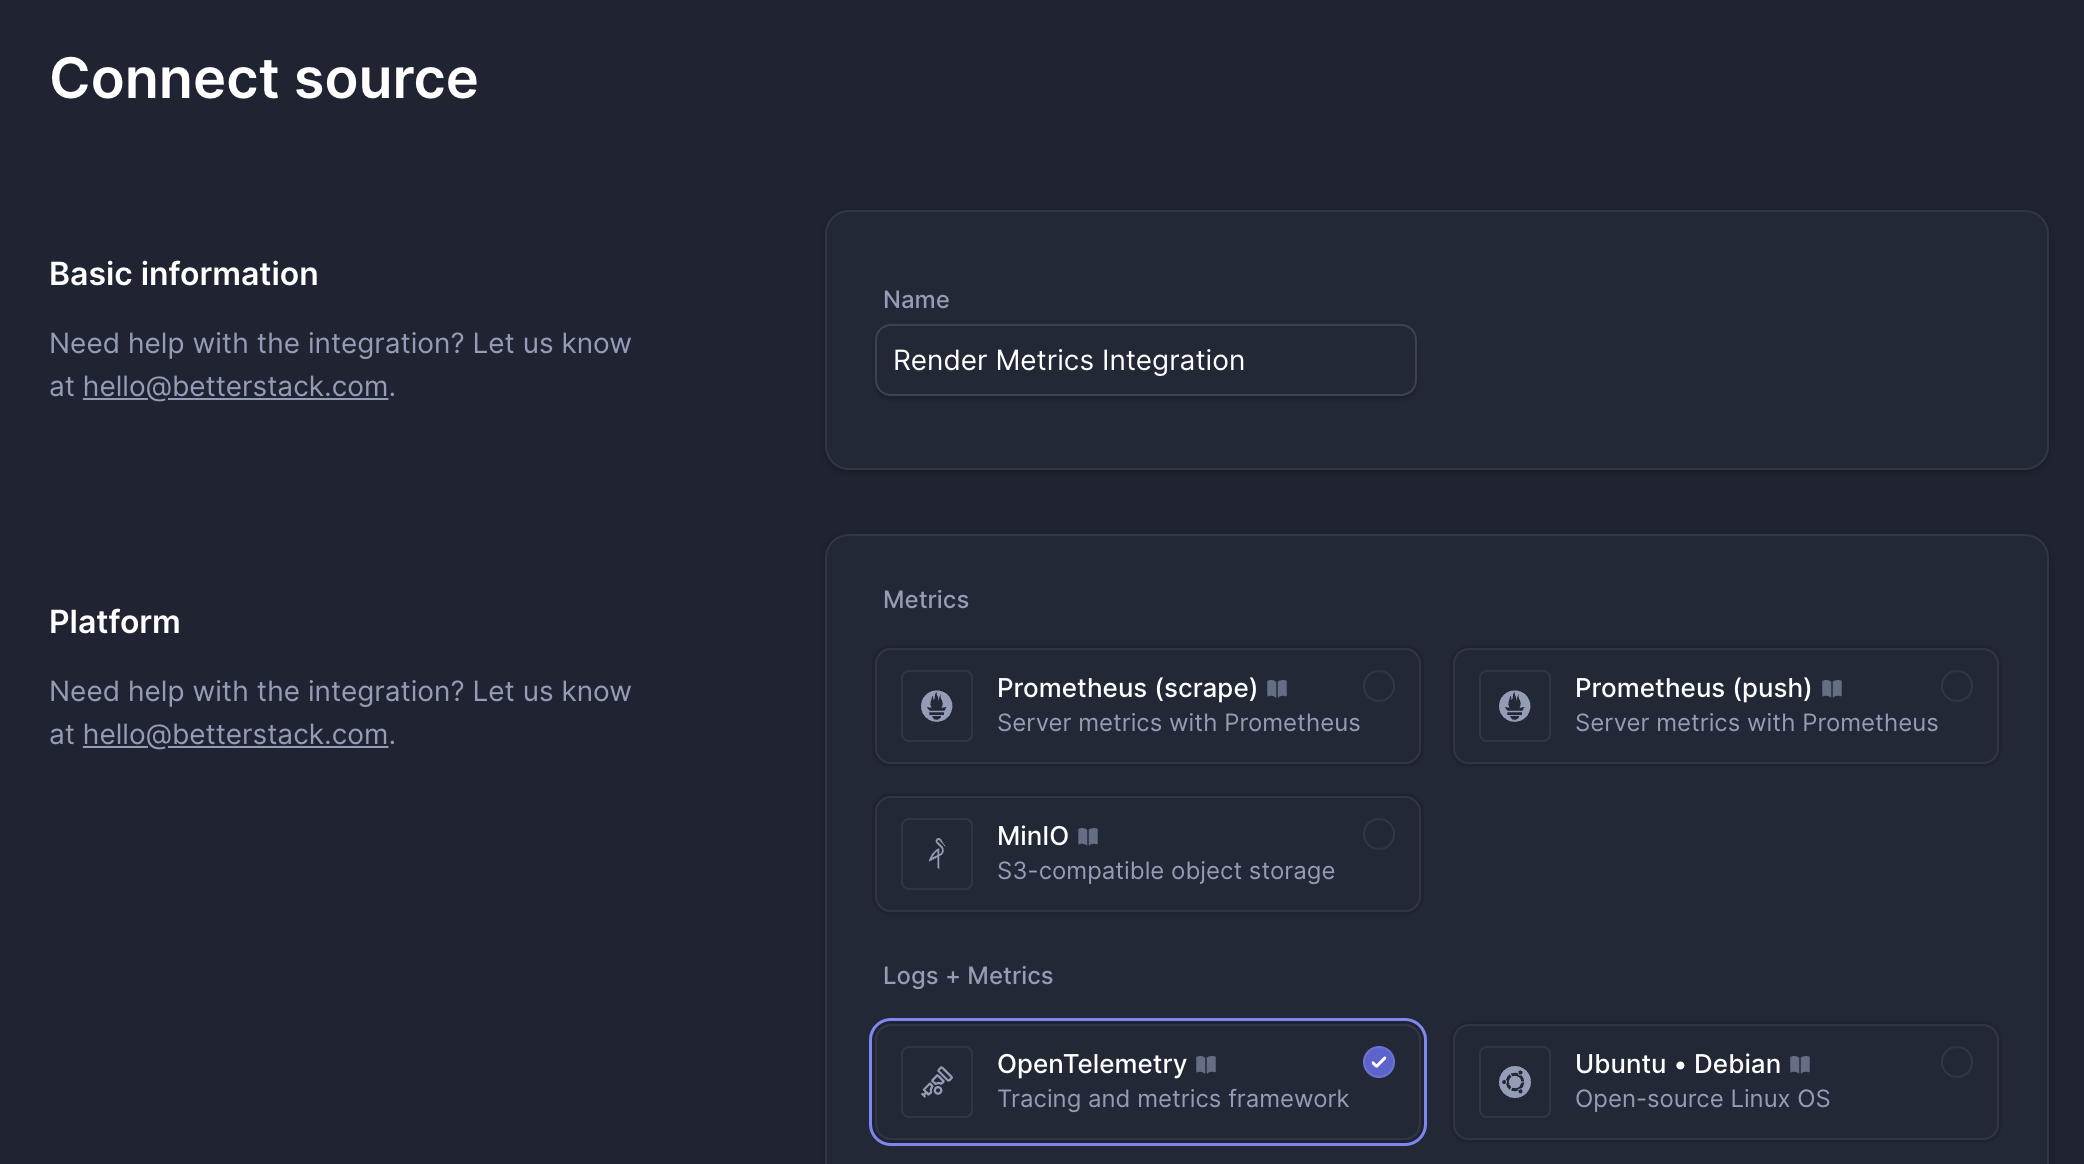Click the Ubuntu circle logo icon
This screenshot has width=2084, height=1164.
[x=1513, y=1082]
